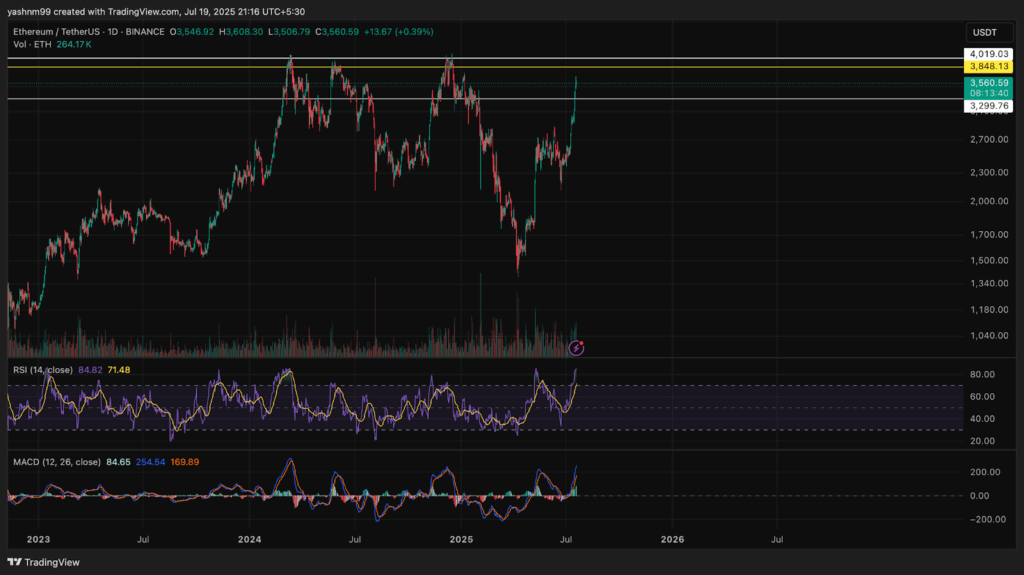Click the 4,019.03 price level label
This screenshot has width=1024, height=575.
pyautogui.click(x=989, y=54)
